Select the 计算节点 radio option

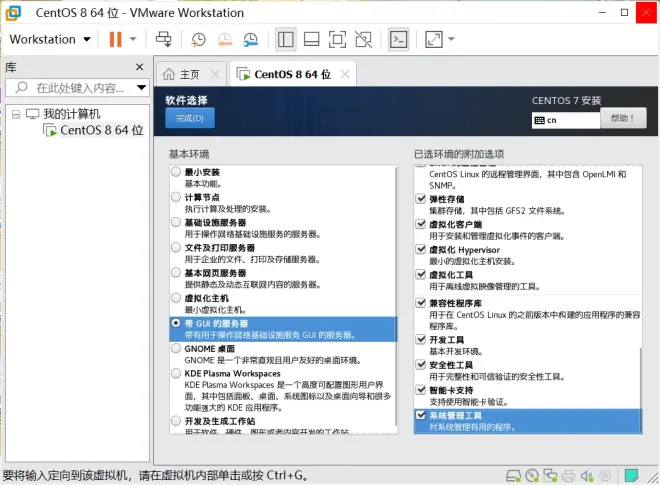(176, 197)
